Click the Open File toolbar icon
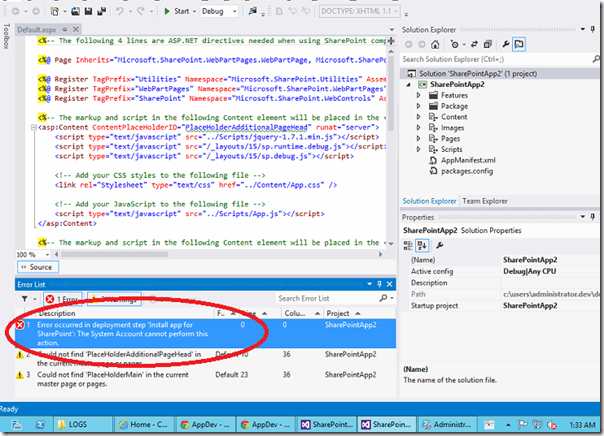The image size is (604, 436). [76, 12]
